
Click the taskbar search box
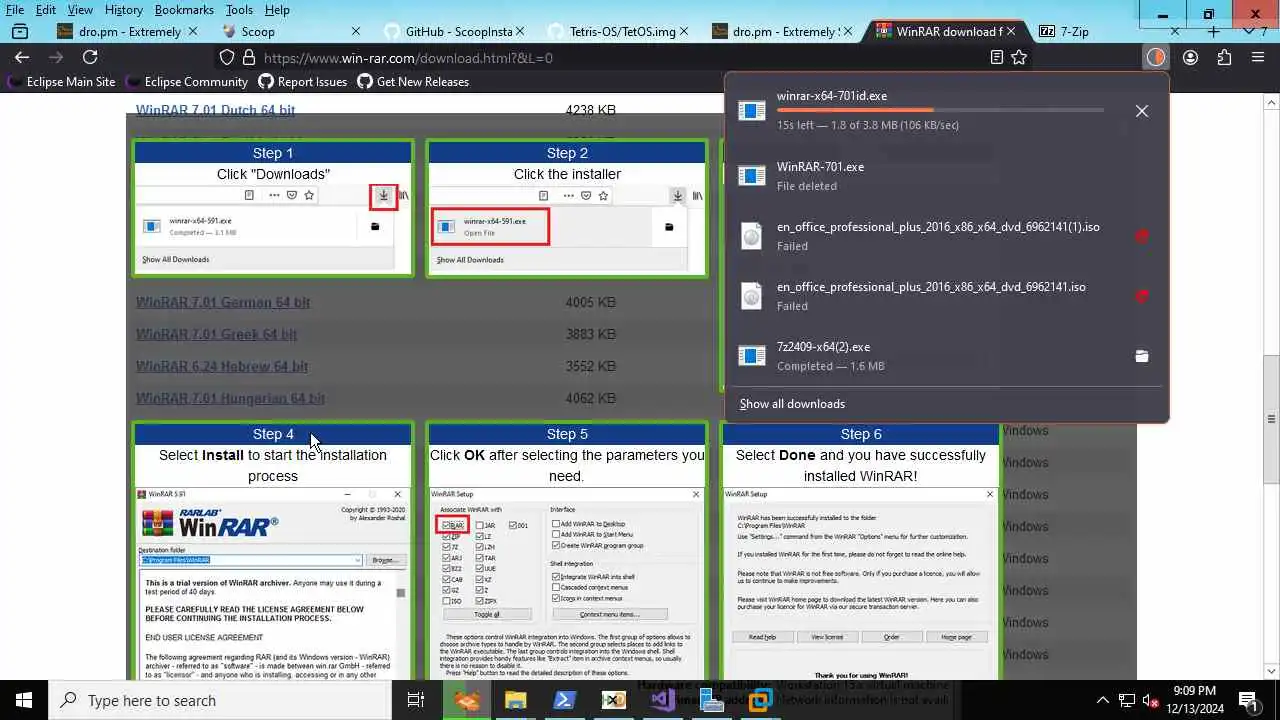(219, 700)
